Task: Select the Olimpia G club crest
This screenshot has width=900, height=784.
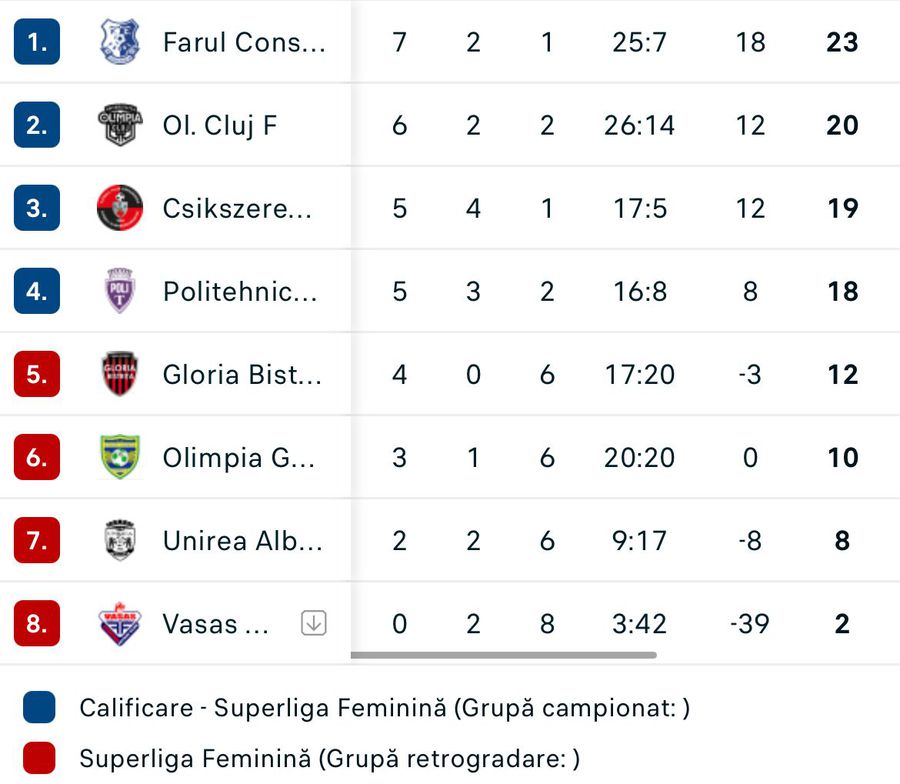Action: pyautogui.click(x=120, y=457)
